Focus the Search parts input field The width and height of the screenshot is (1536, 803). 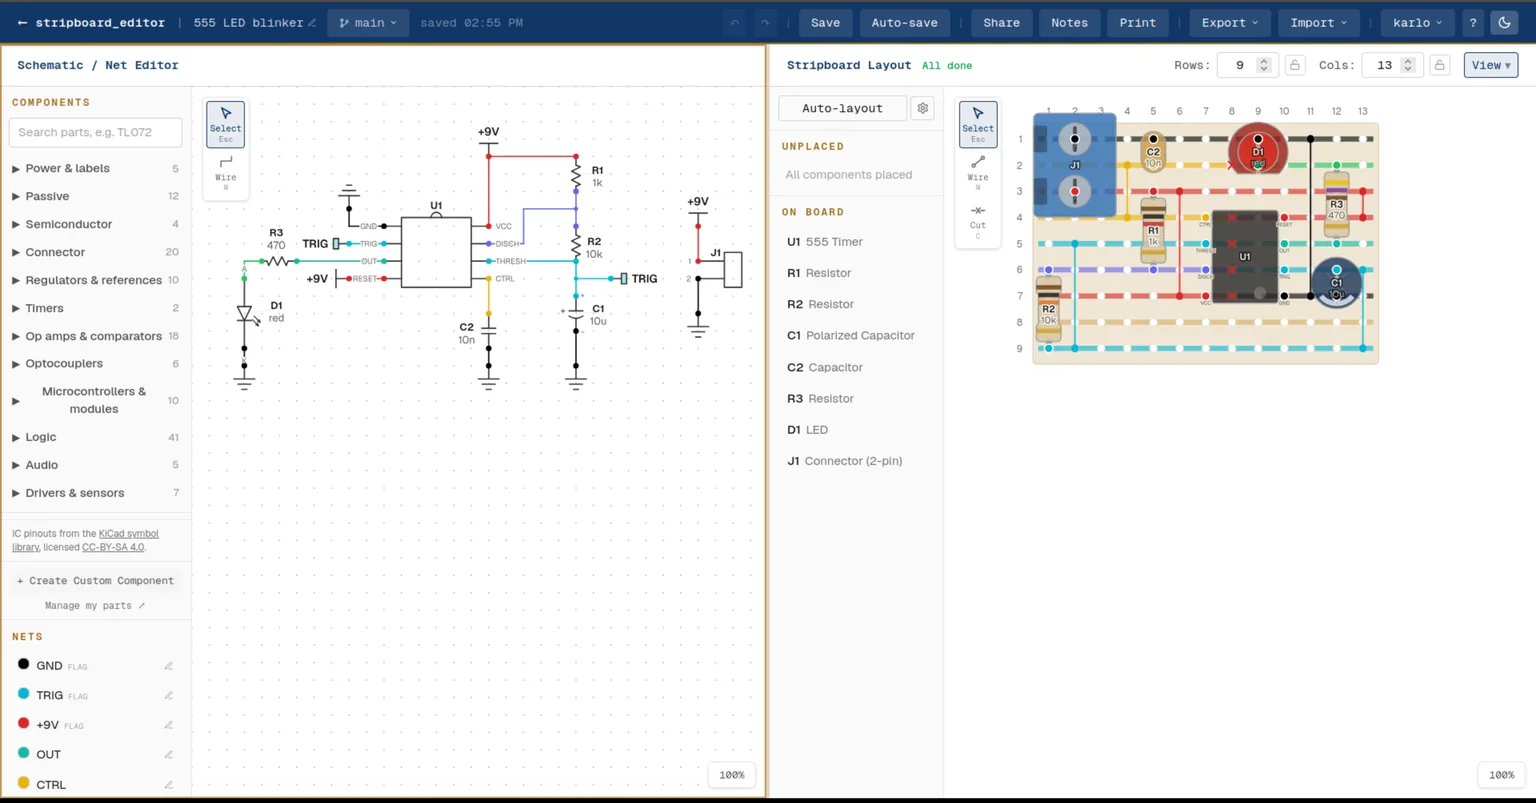pyautogui.click(x=95, y=132)
